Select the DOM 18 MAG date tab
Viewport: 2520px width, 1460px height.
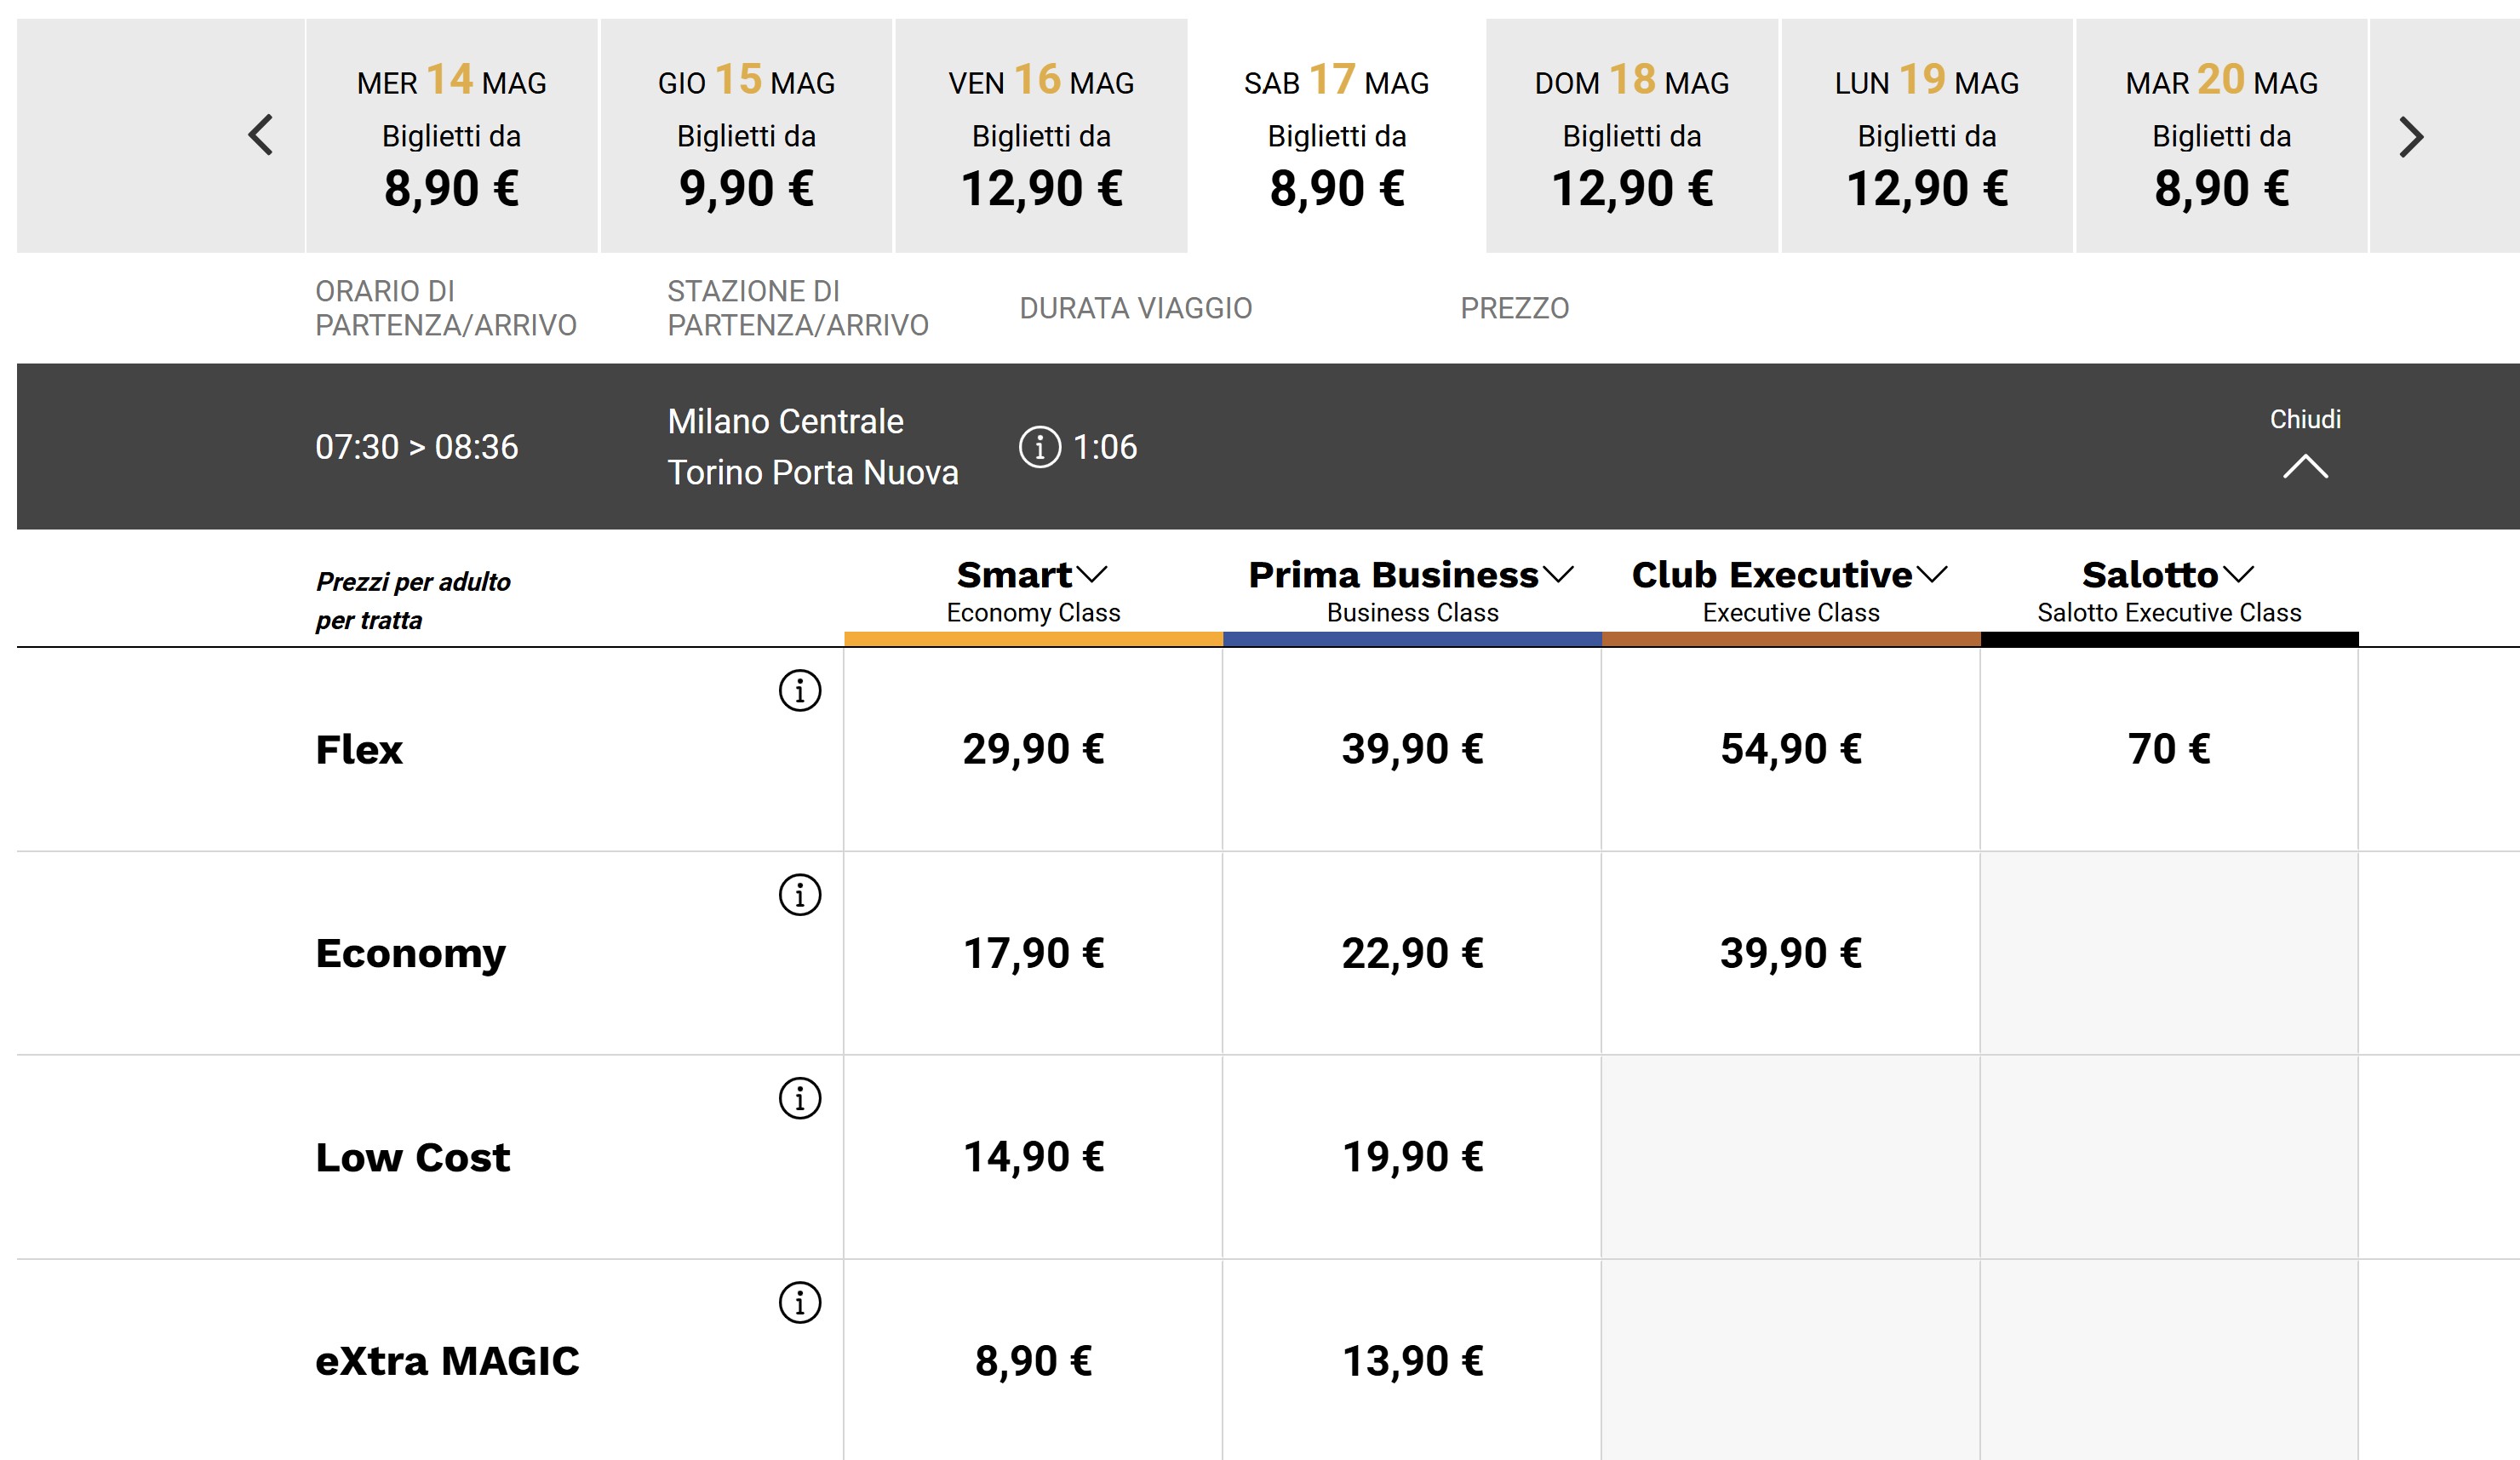[1631, 135]
